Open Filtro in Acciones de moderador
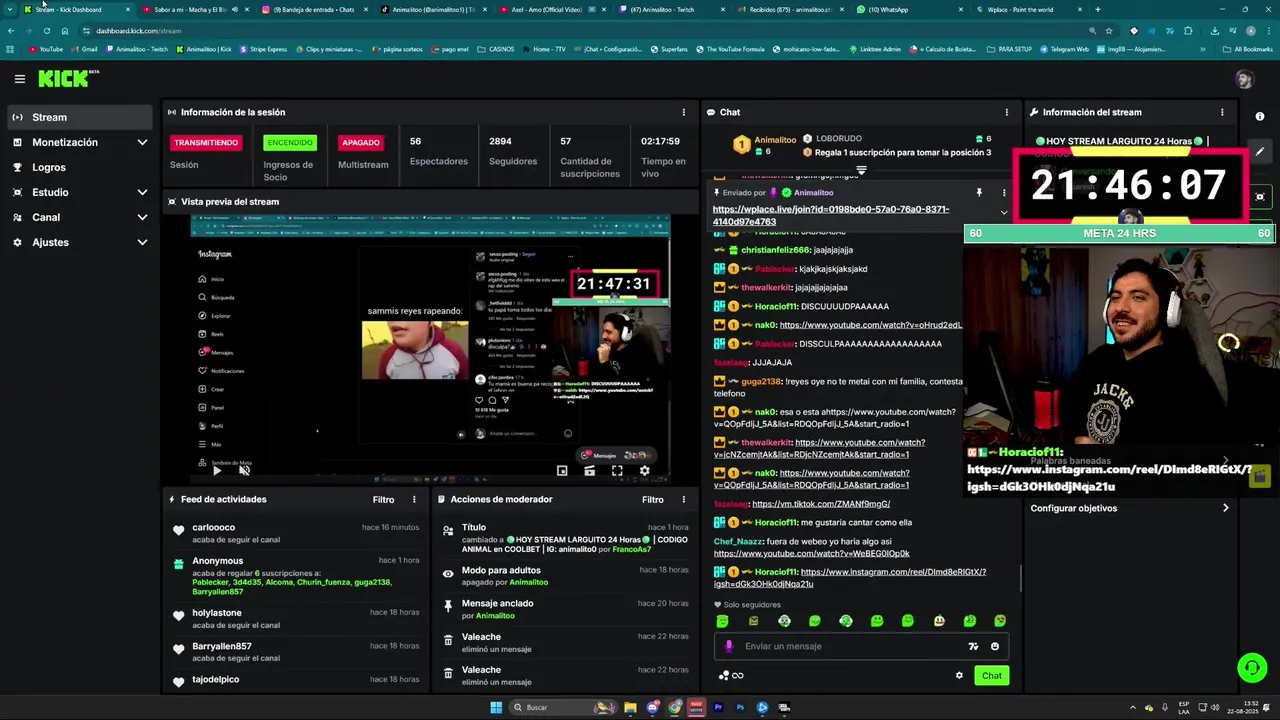This screenshot has height=720, width=1280. pos(653,499)
